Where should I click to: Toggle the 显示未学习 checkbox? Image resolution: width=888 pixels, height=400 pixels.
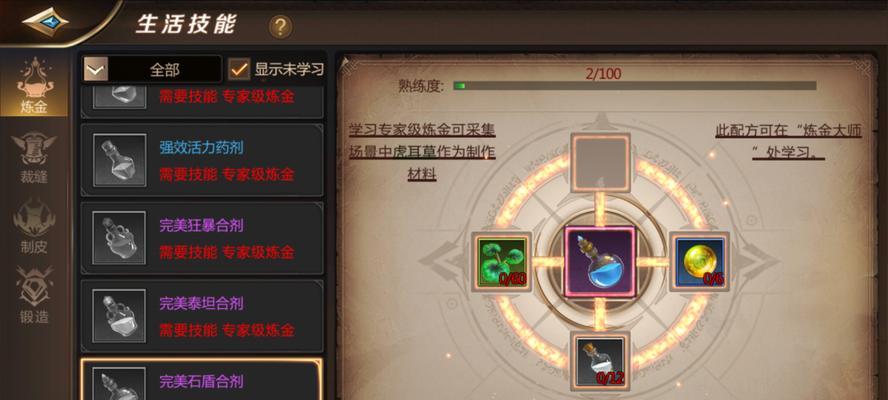coord(239,70)
